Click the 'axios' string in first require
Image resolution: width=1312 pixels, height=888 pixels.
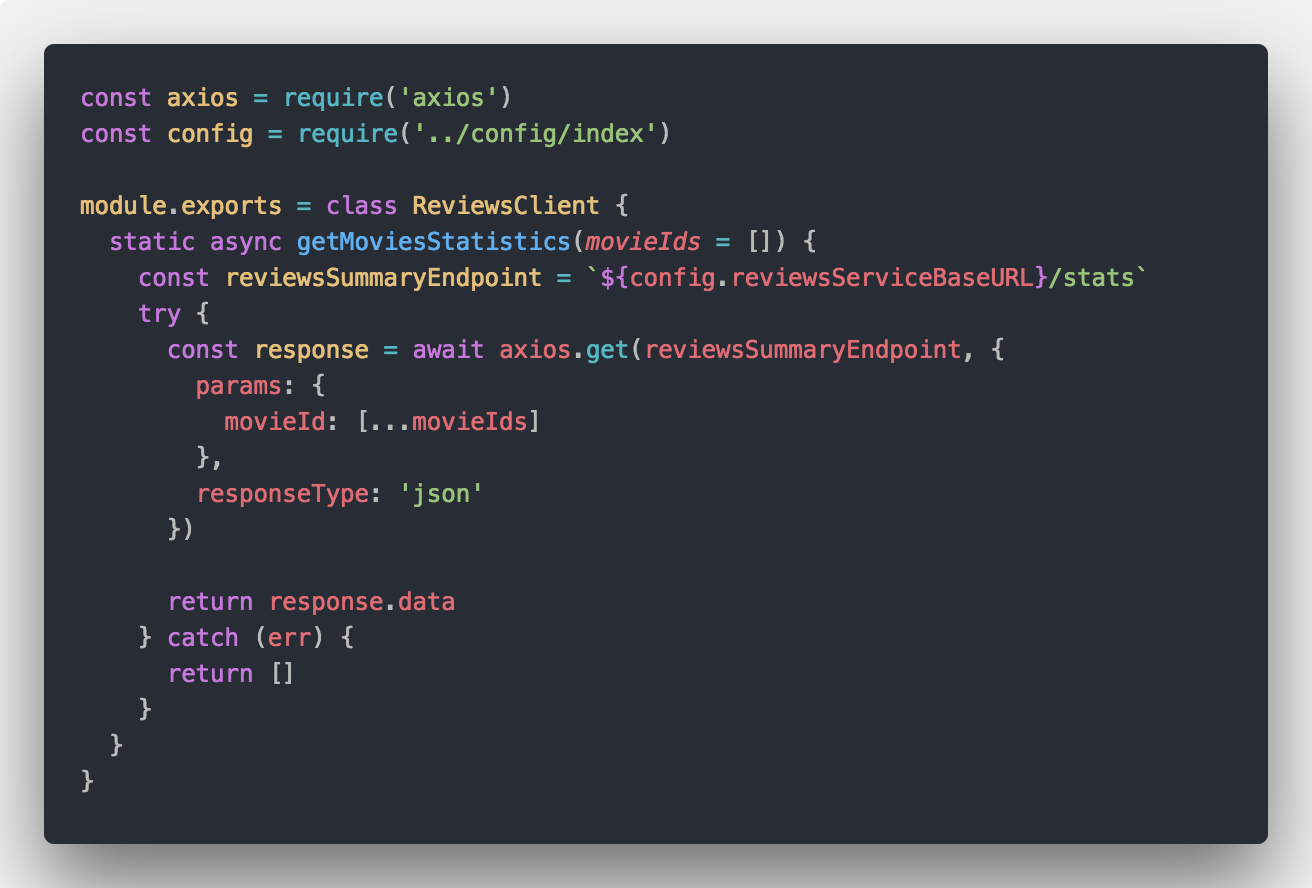click(450, 98)
